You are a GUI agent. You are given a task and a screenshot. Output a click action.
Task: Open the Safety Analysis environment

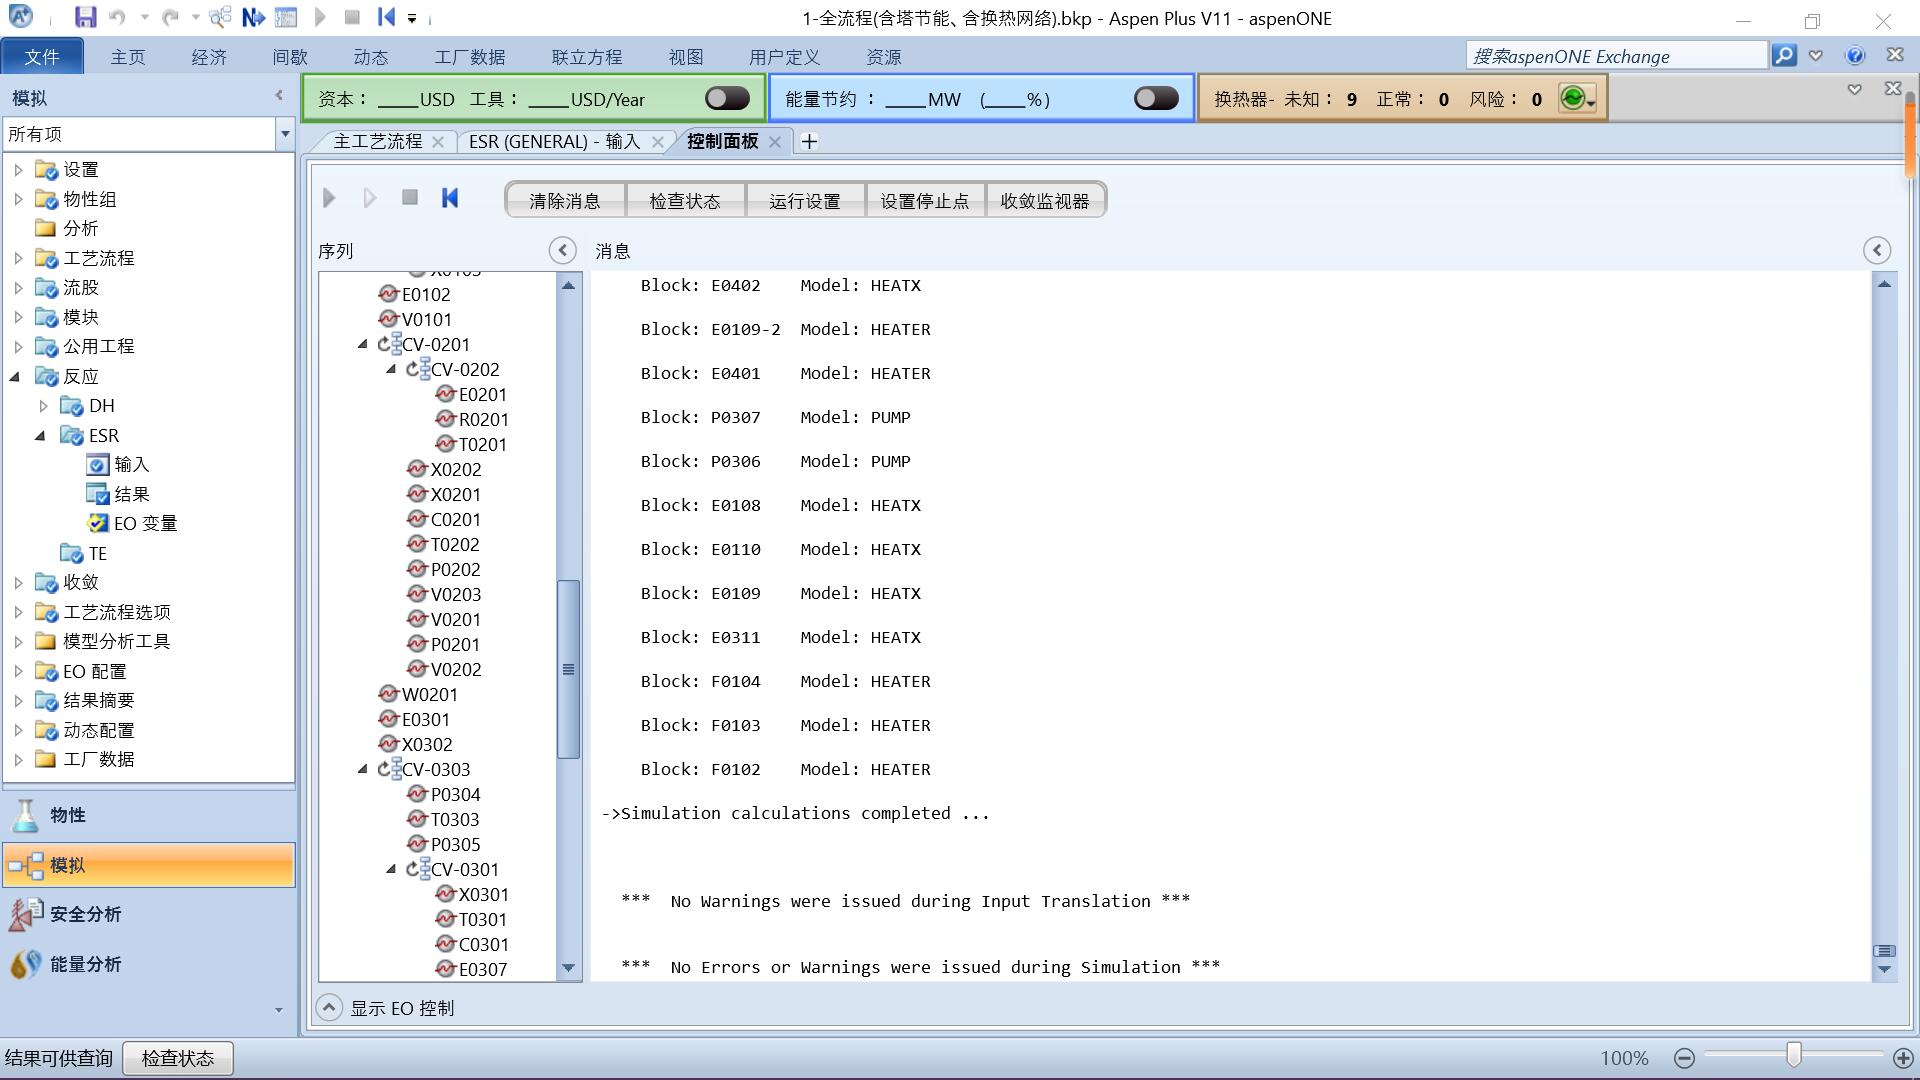[x=85, y=914]
